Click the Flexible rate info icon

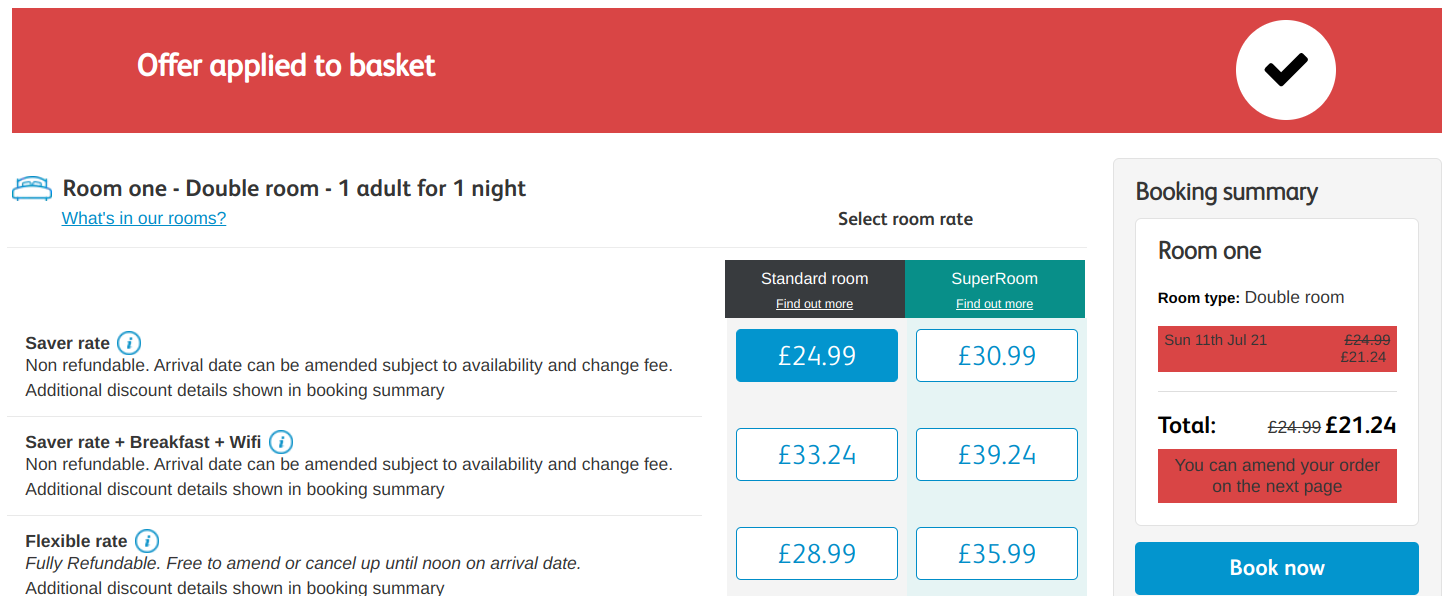click(x=147, y=541)
